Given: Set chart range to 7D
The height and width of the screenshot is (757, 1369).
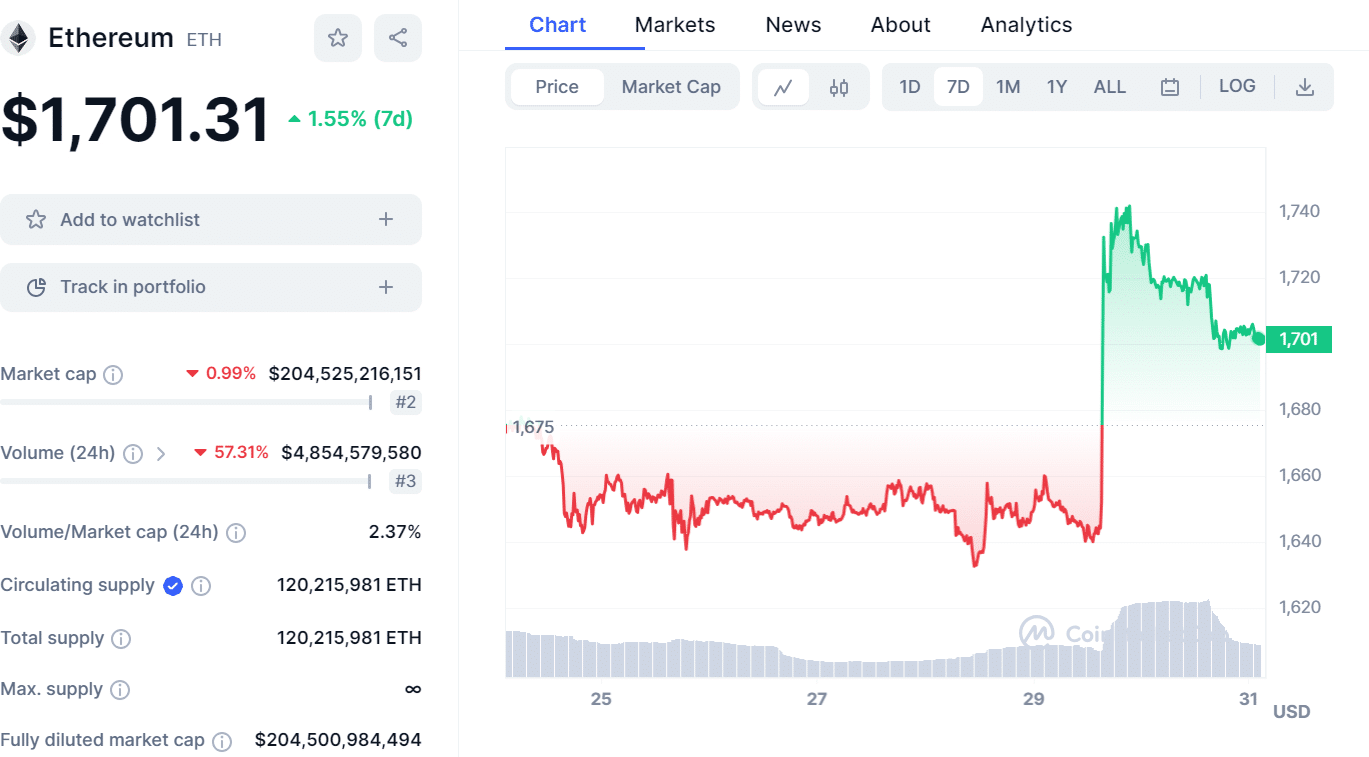Looking at the screenshot, I should pyautogui.click(x=958, y=87).
